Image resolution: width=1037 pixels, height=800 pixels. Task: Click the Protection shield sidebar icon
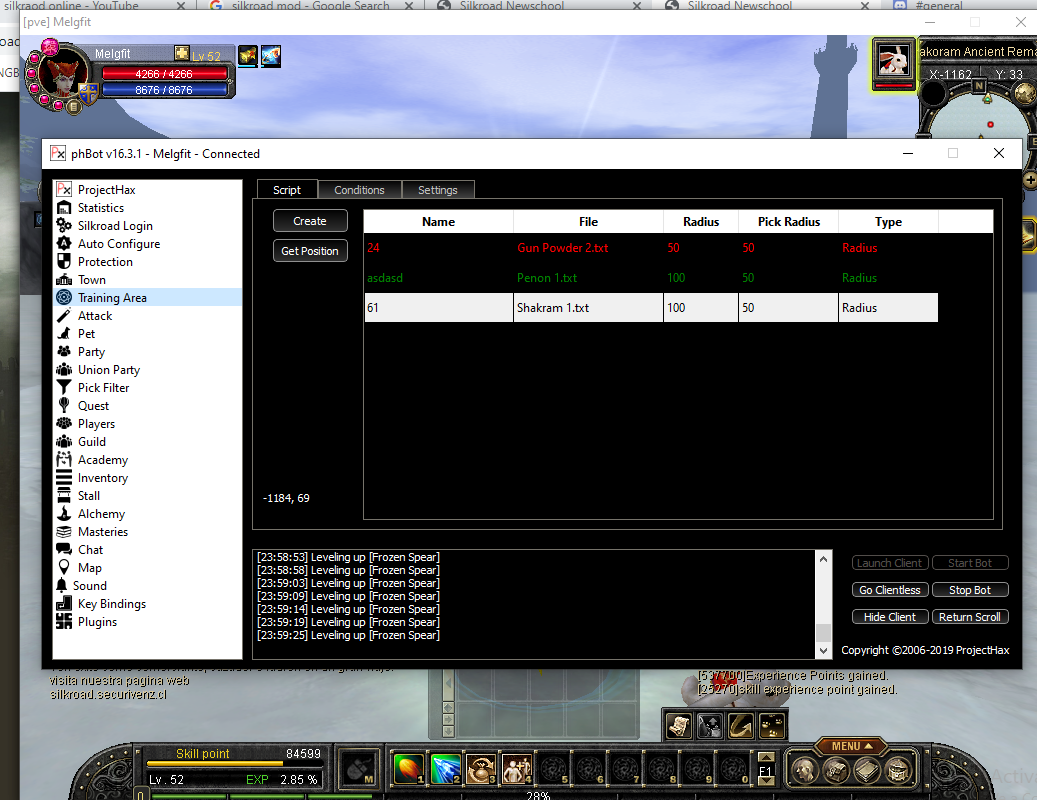point(64,262)
